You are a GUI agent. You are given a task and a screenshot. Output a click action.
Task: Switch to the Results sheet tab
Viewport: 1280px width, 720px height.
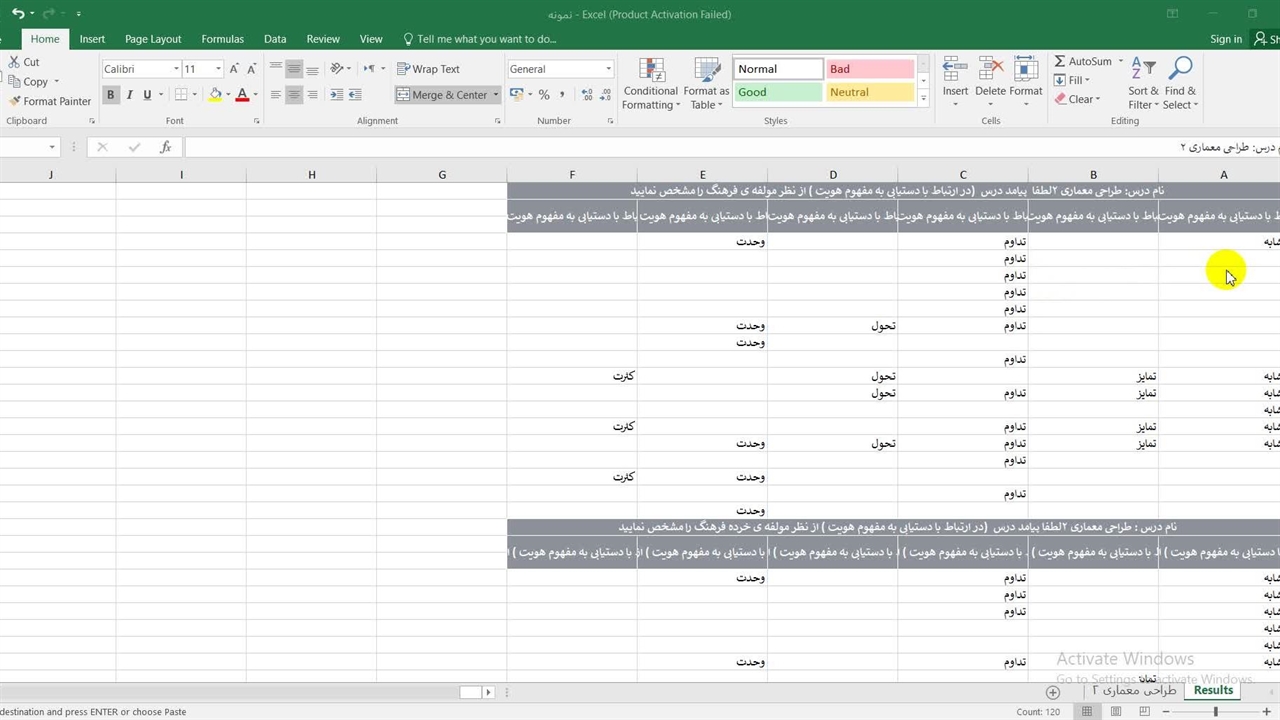[1213, 690]
